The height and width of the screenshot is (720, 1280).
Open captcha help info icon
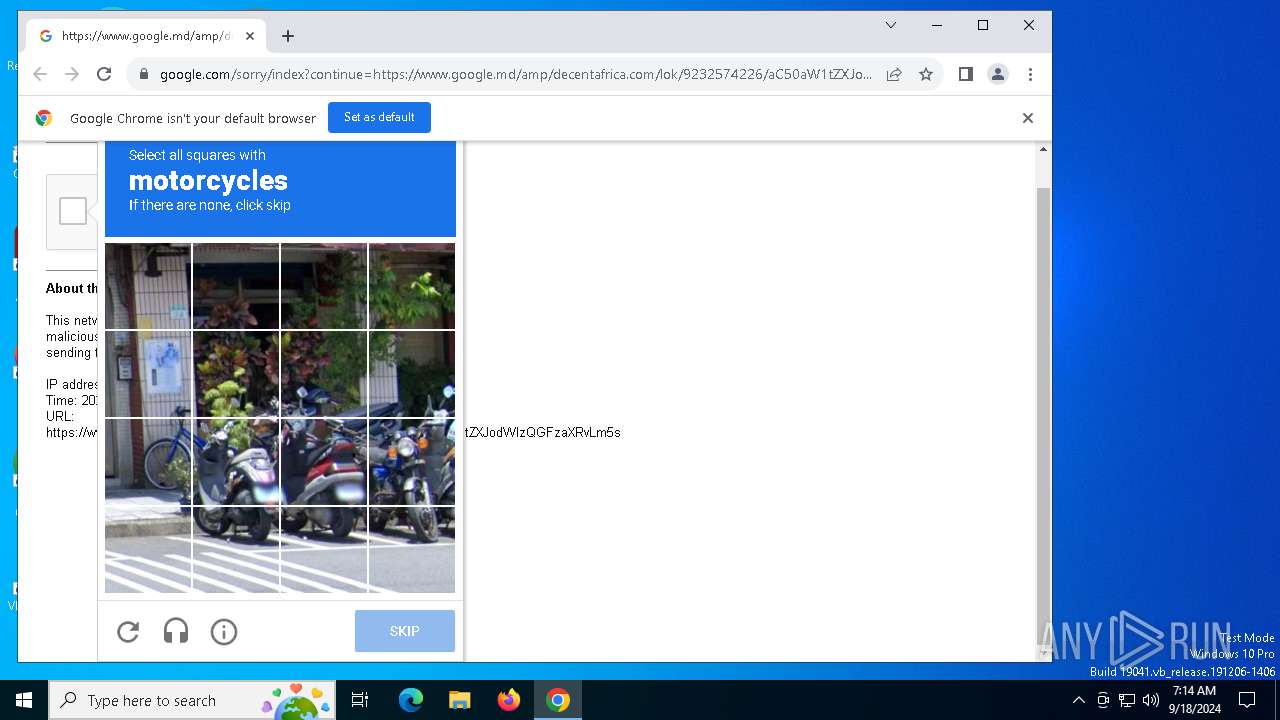224,631
